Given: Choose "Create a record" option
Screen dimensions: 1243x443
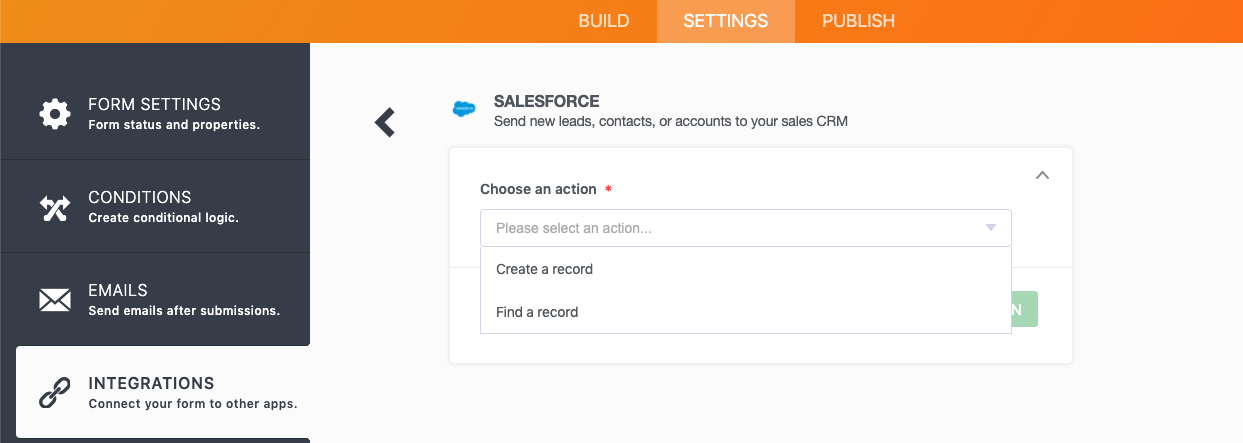Looking at the screenshot, I should 545,269.
